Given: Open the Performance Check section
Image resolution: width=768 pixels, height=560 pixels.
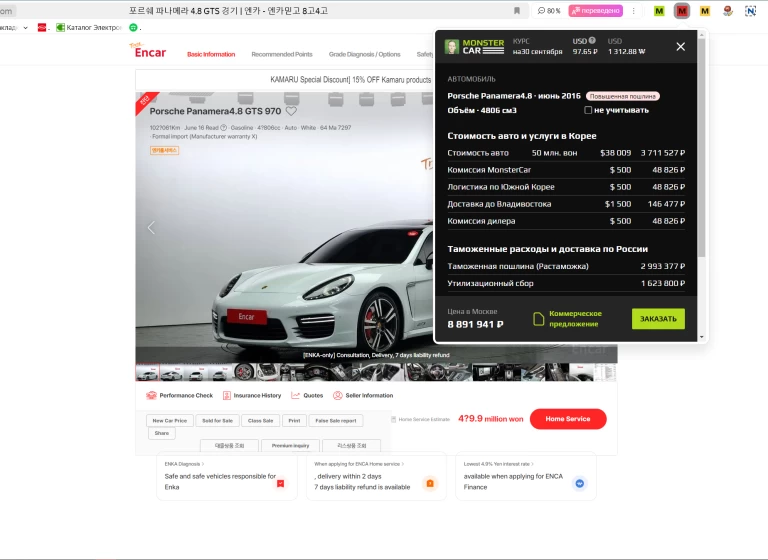Looking at the screenshot, I should click(179, 395).
